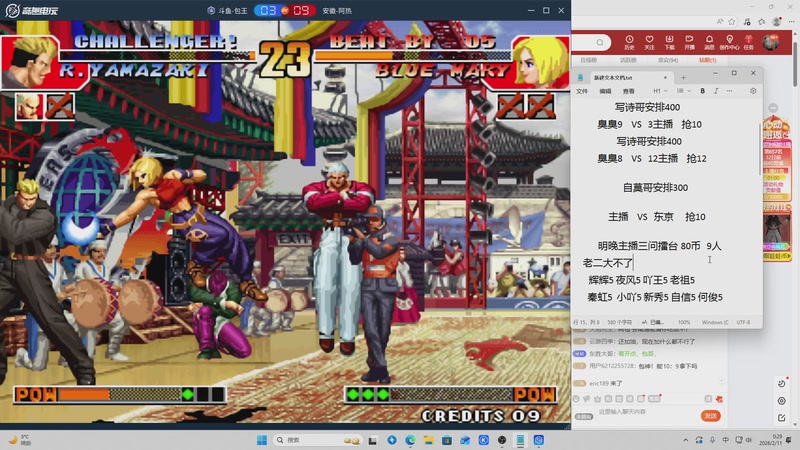This screenshot has width=800, height=450.
Task: Click the text line 写诗哥安排400 at top
Action: coord(647,107)
